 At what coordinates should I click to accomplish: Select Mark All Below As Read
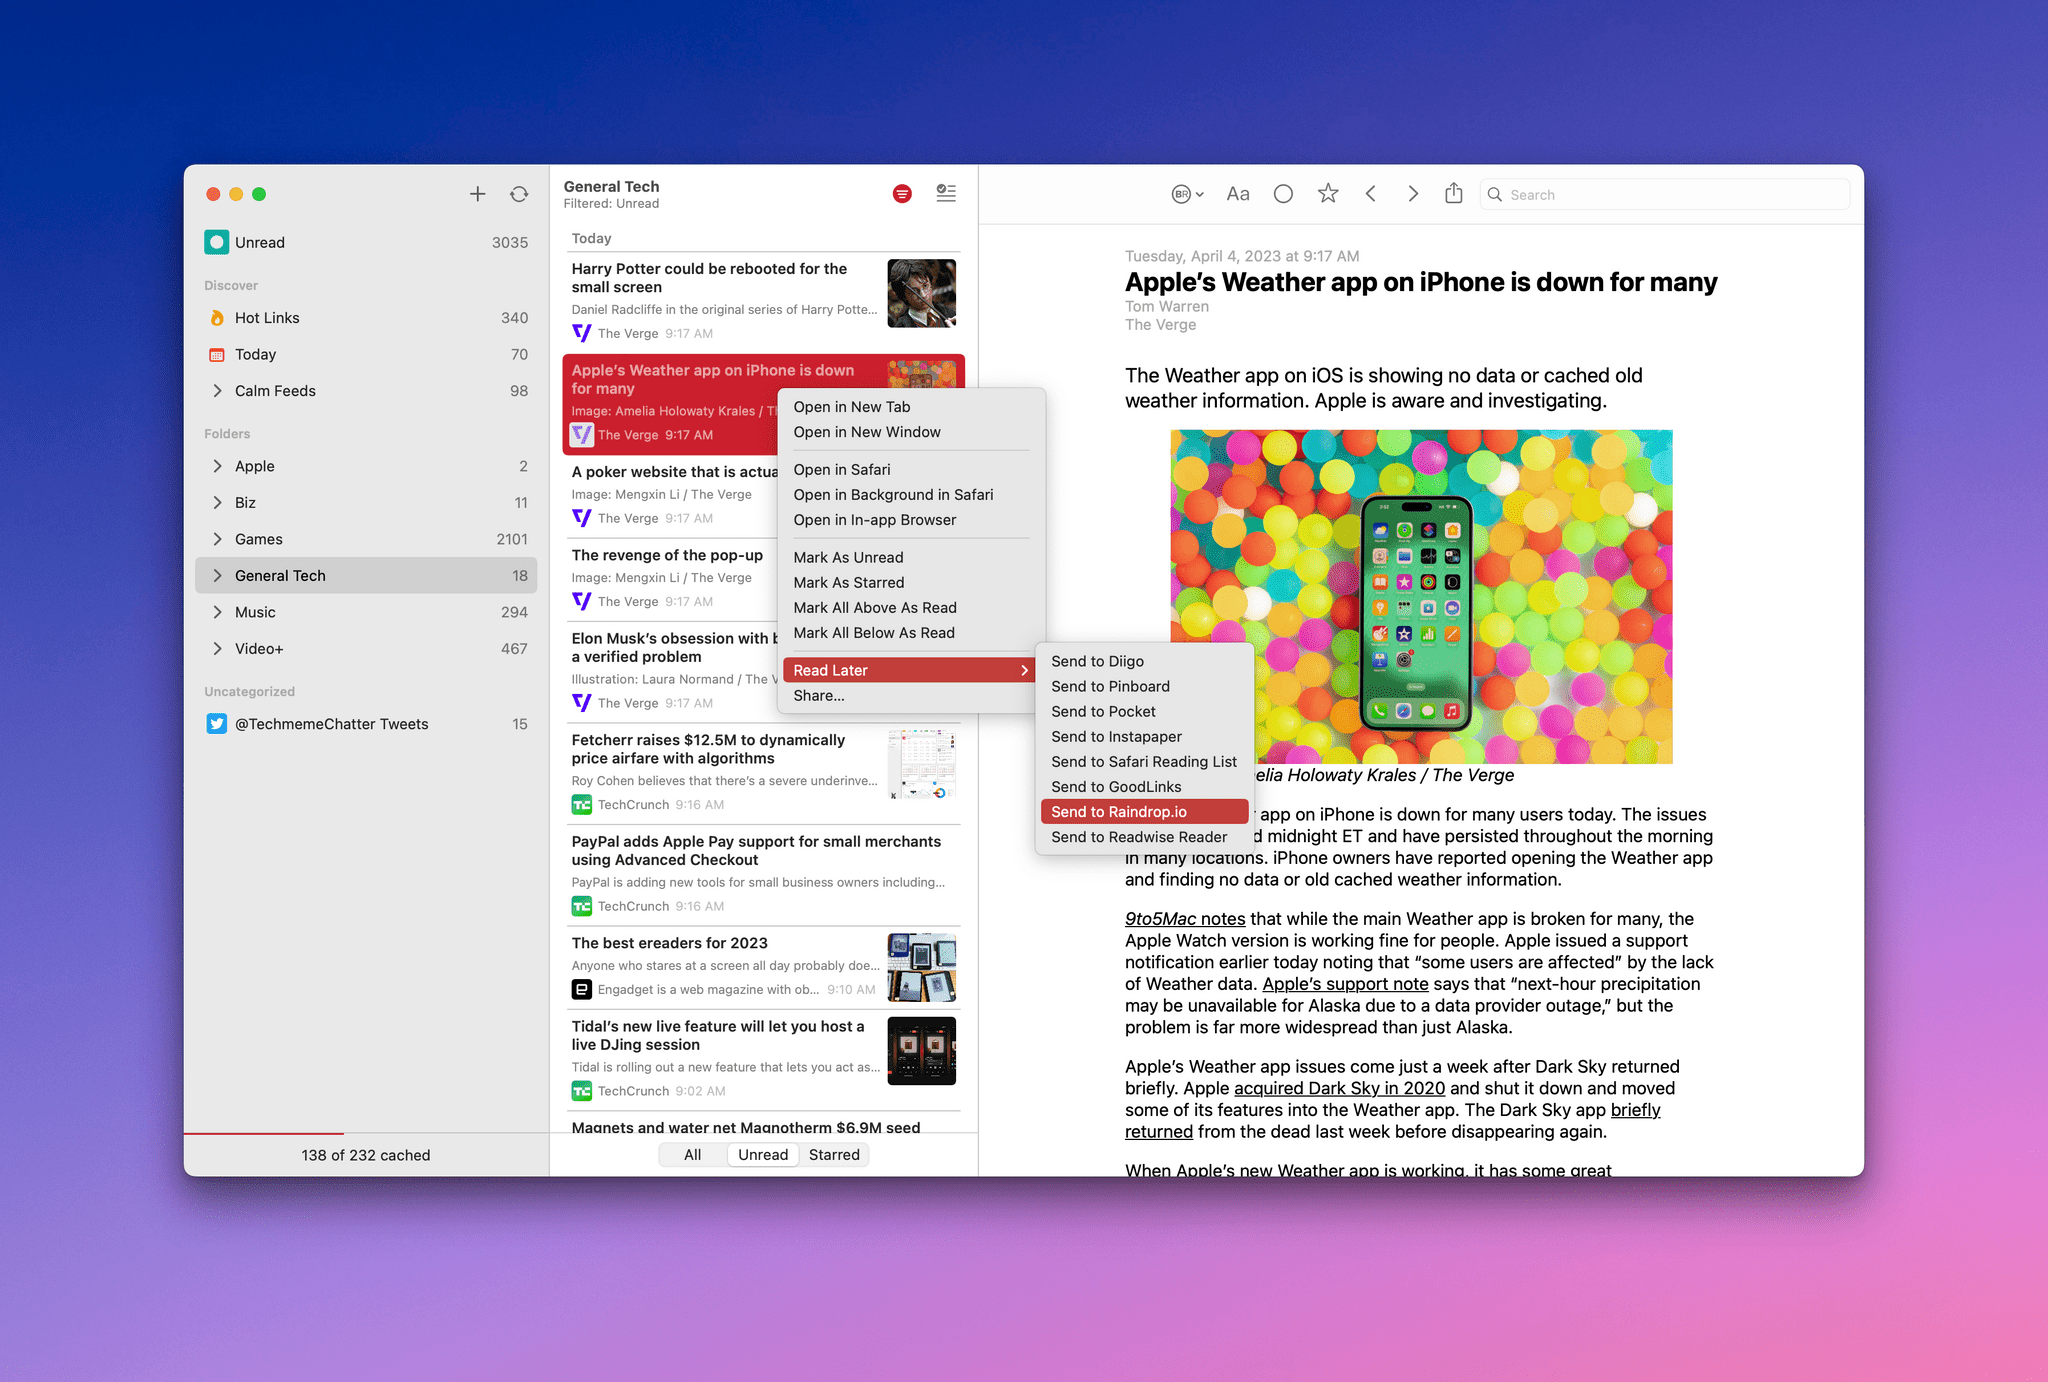click(910, 633)
